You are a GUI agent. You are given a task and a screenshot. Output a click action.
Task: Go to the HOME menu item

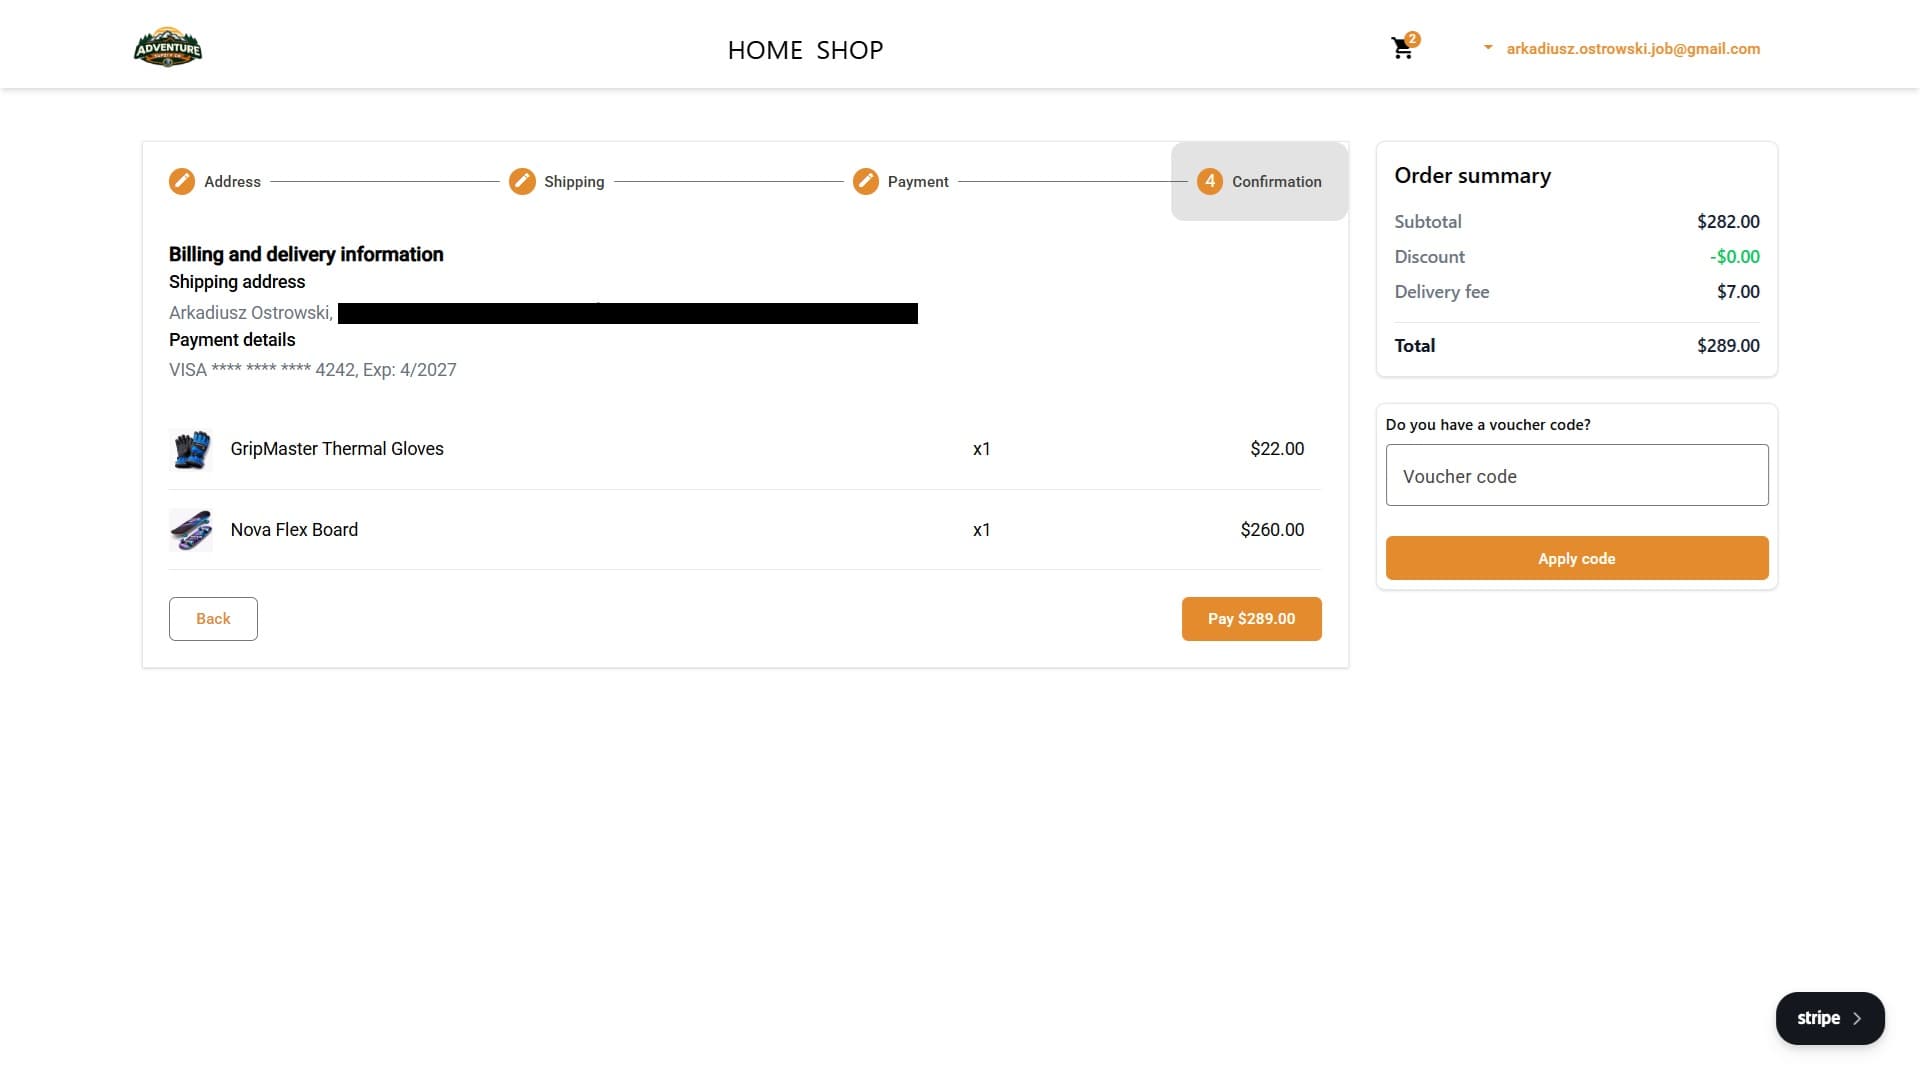(765, 50)
